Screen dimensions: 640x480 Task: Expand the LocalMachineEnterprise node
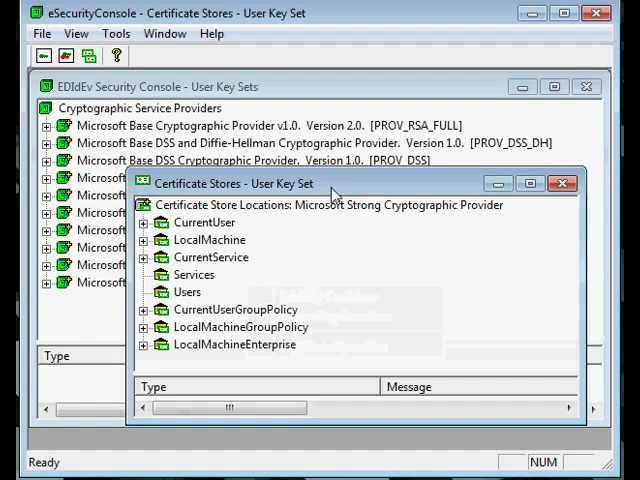143,346
